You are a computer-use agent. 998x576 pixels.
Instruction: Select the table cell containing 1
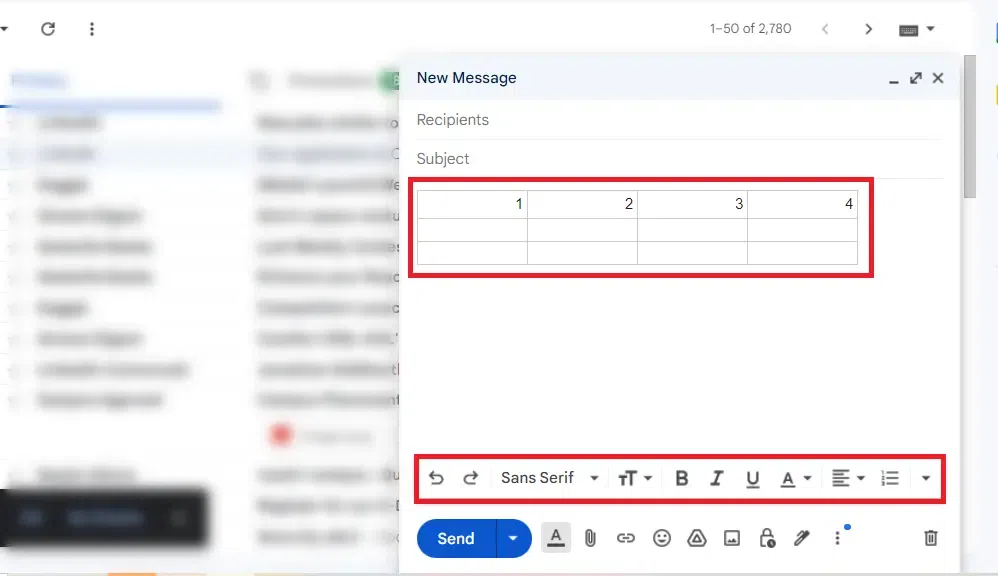click(472, 204)
